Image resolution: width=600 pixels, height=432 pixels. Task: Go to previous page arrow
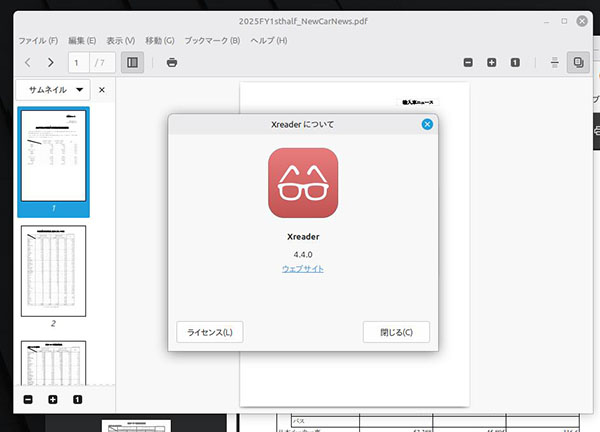(28, 63)
